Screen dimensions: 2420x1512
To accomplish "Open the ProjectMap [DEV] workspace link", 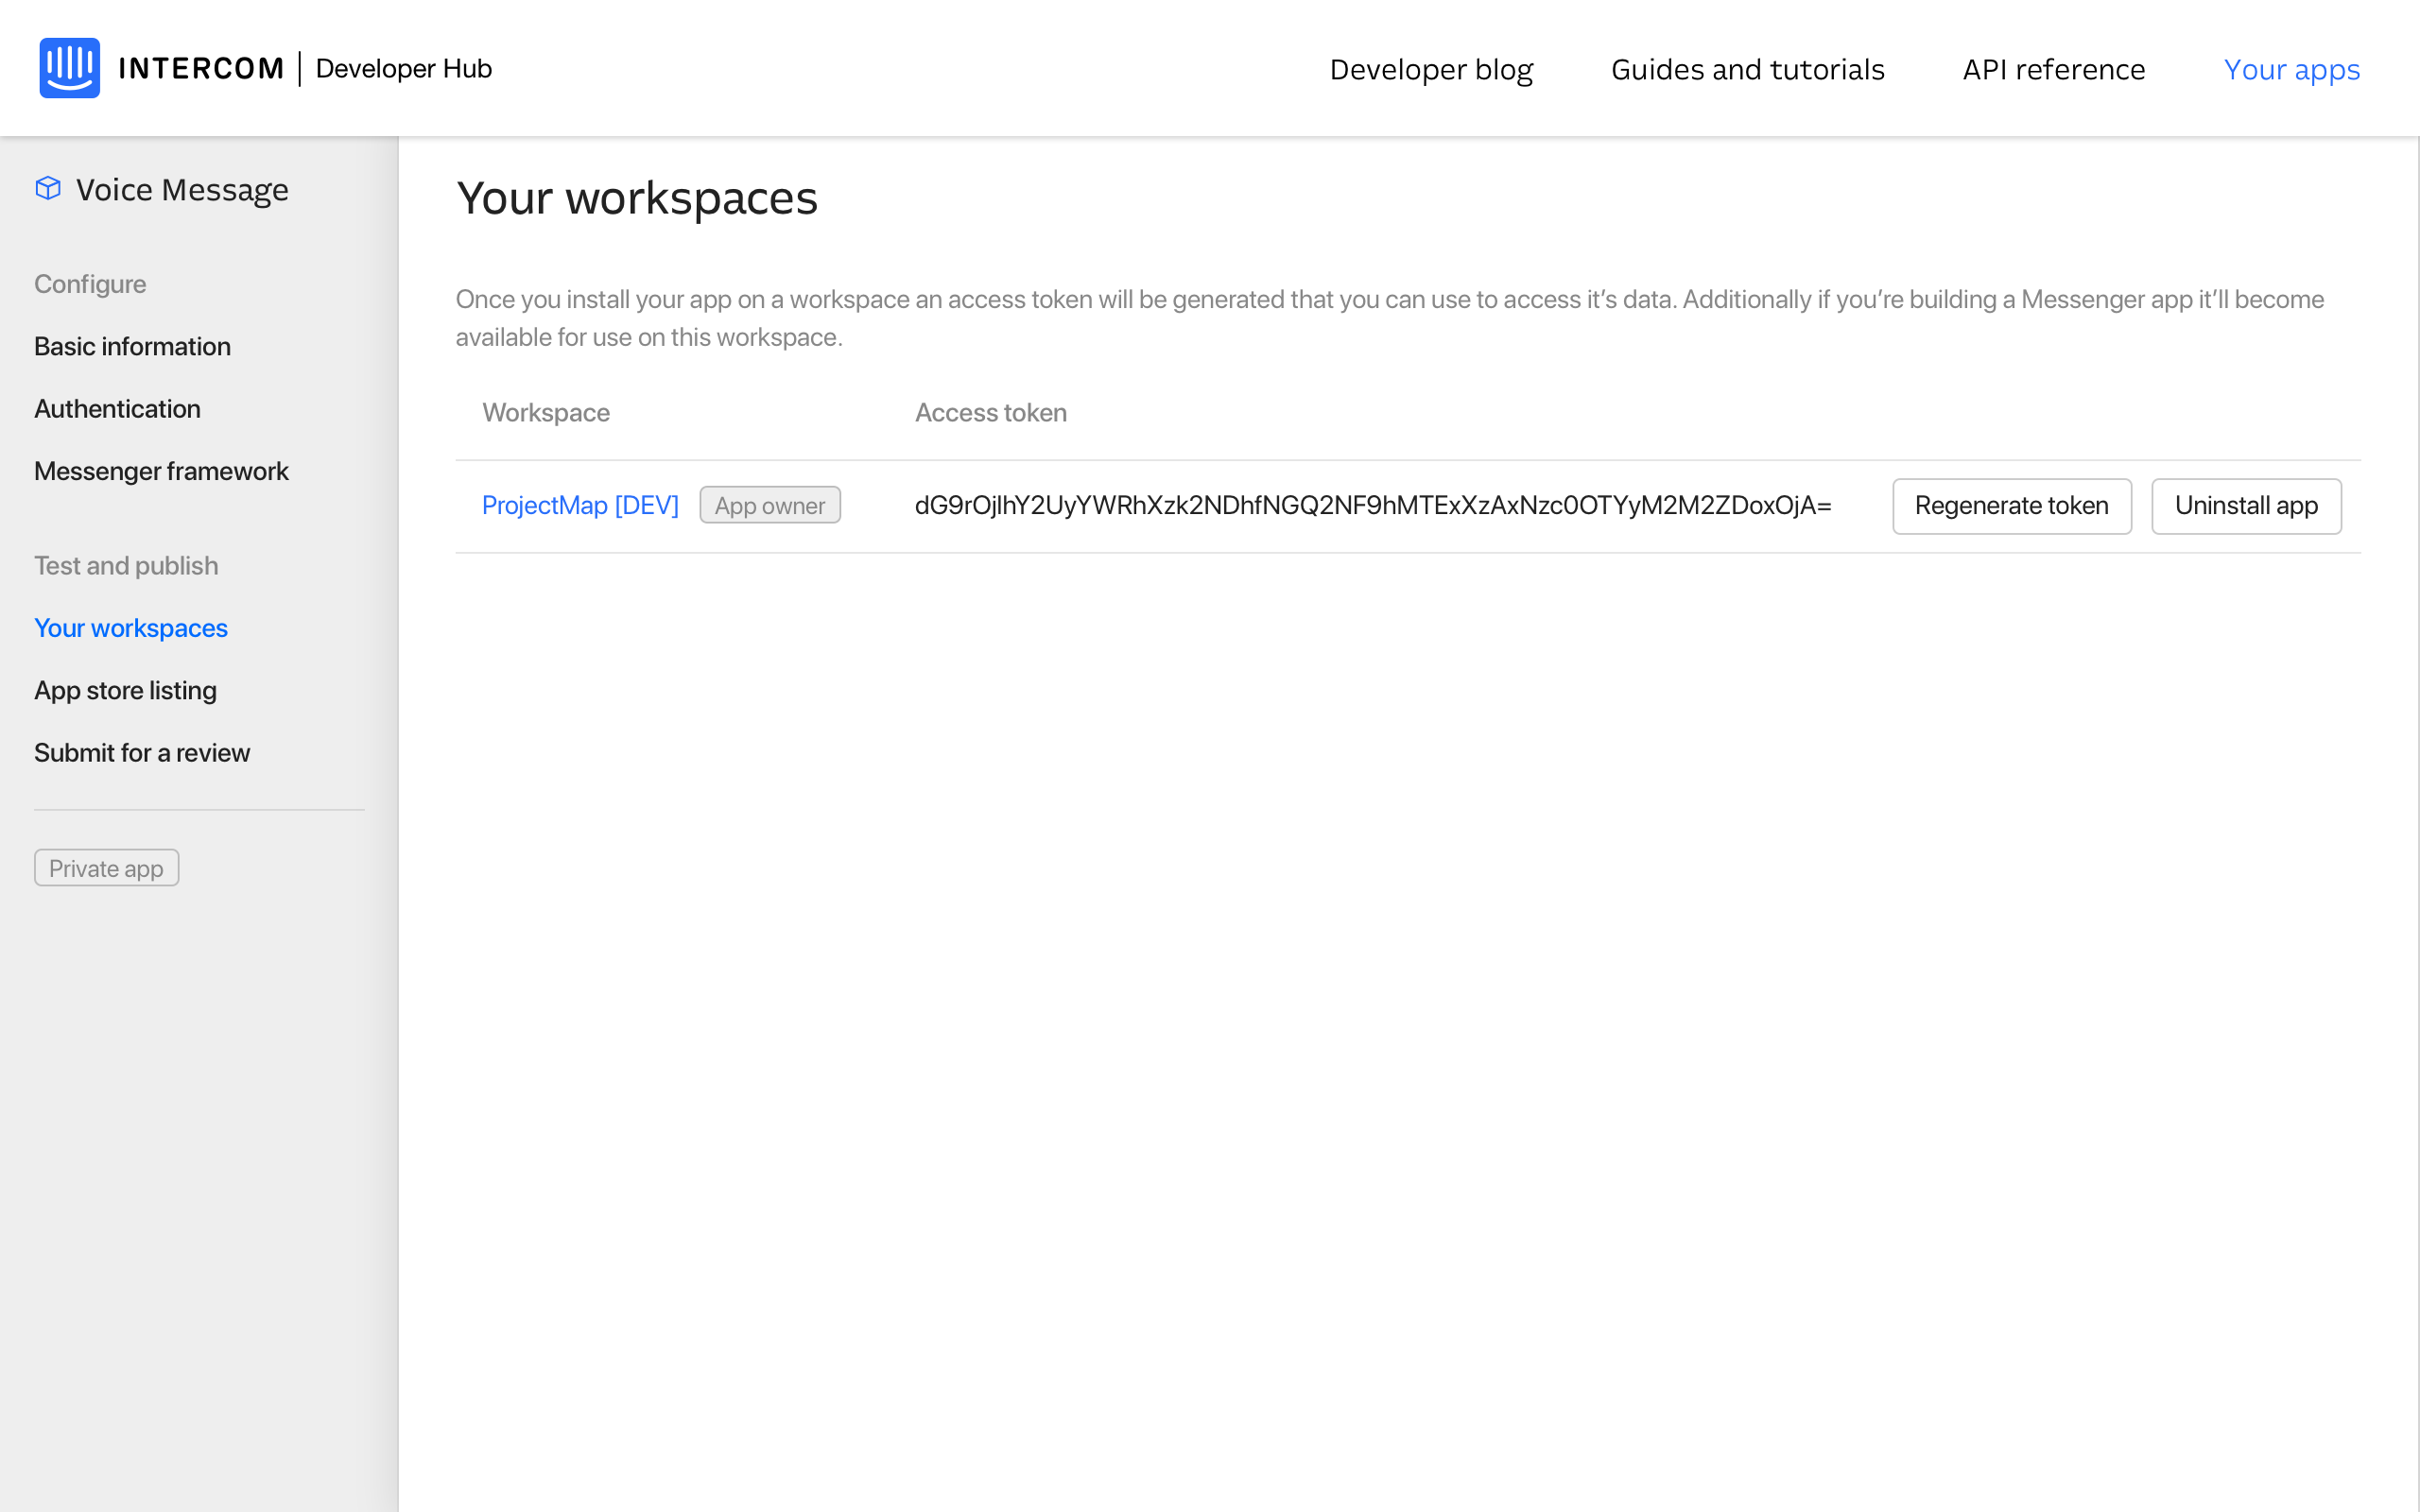I will click(x=580, y=505).
